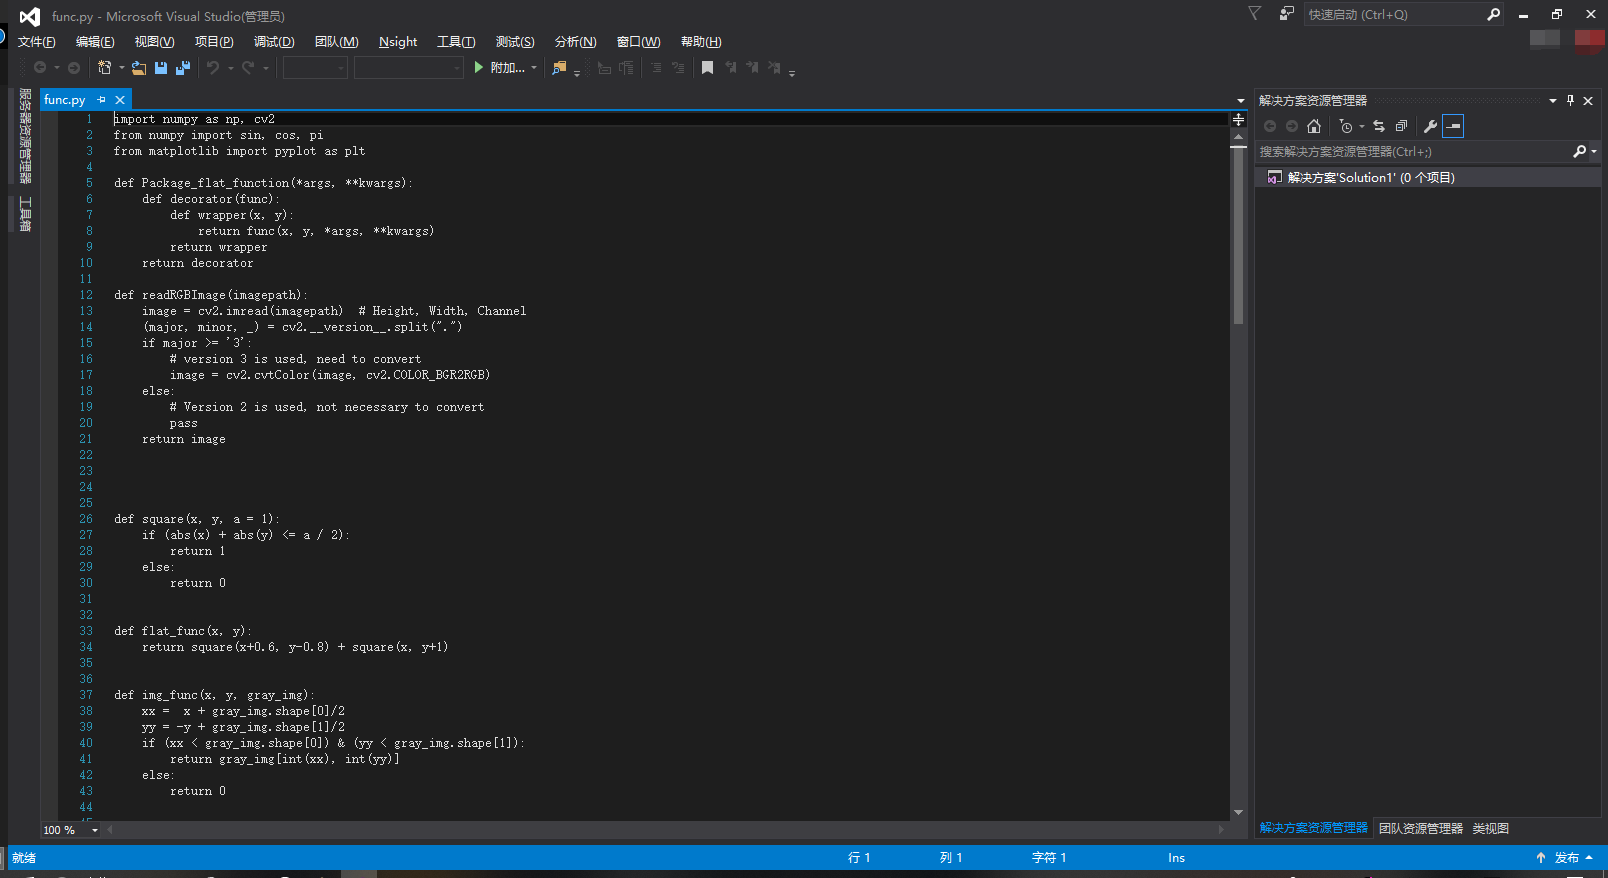Image resolution: width=1608 pixels, height=878 pixels.
Task: Expand the Attach button dropdown arrow
Action: [534, 68]
